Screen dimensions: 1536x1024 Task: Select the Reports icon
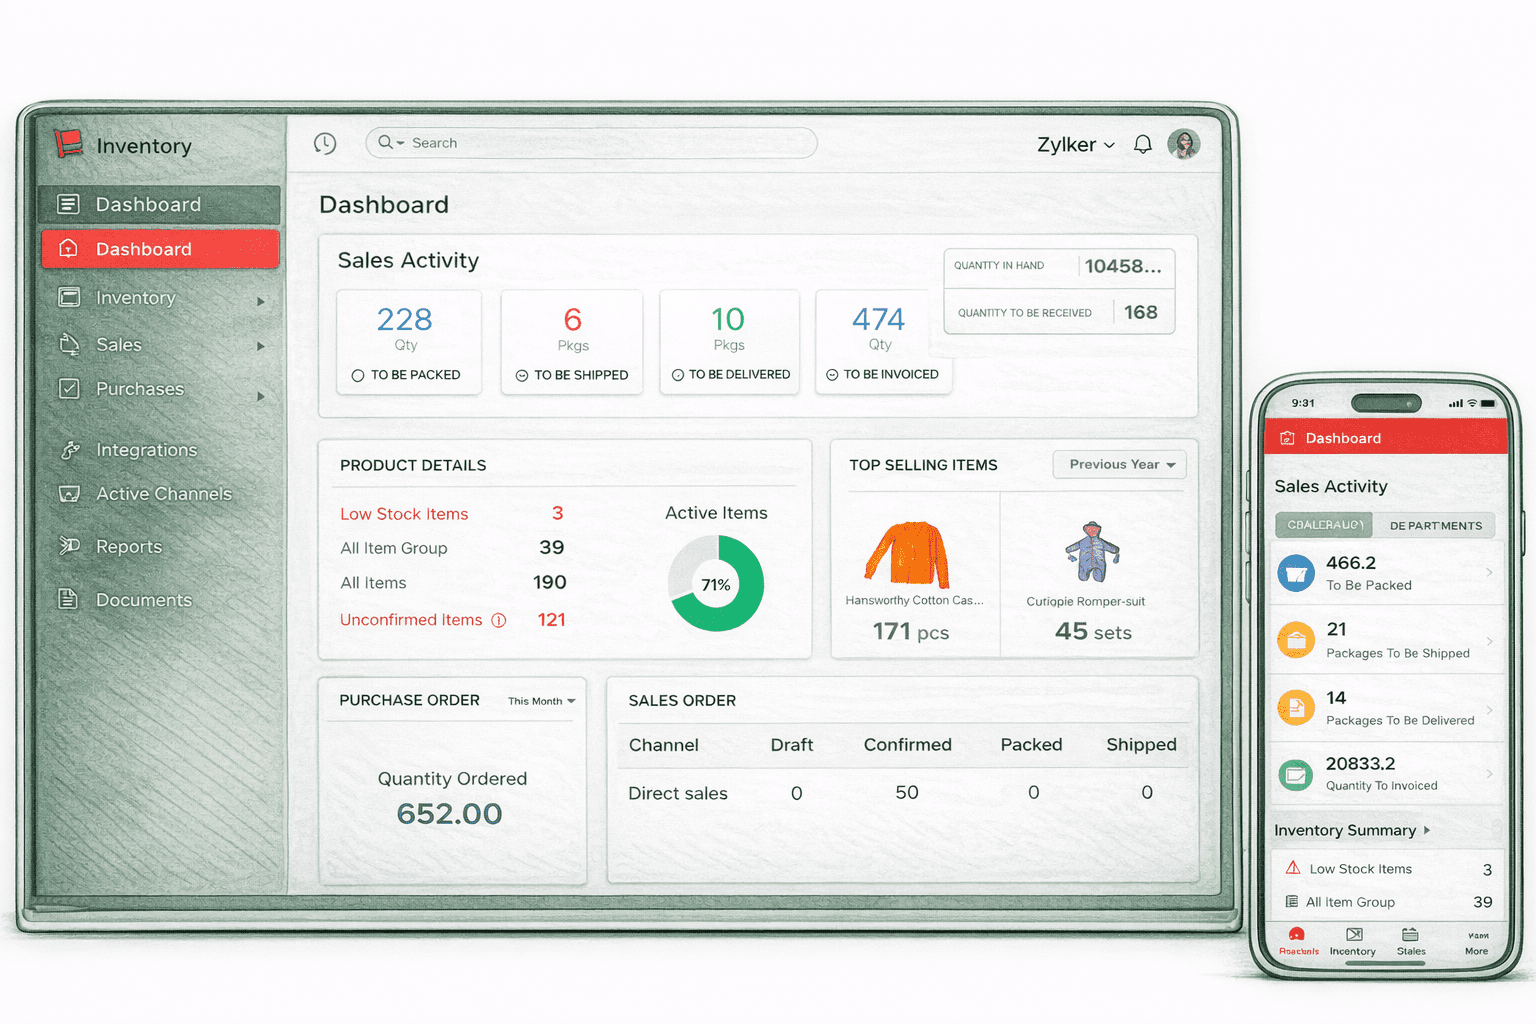coord(69,546)
